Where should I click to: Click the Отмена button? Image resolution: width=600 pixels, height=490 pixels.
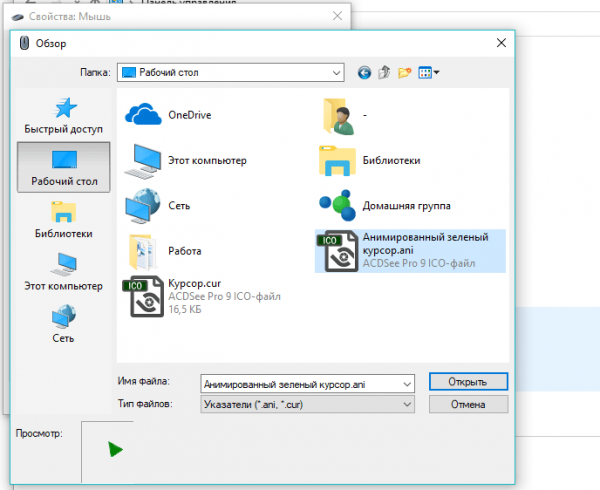(x=468, y=404)
